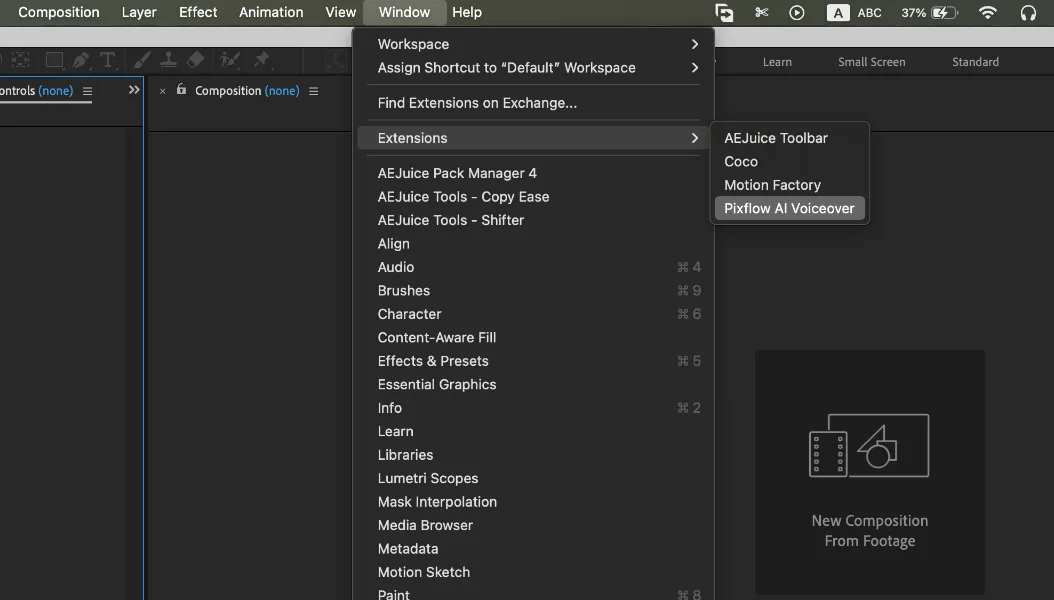Open Pixflow AI Voiceover extension
Image resolution: width=1054 pixels, height=600 pixels.
[789, 208]
